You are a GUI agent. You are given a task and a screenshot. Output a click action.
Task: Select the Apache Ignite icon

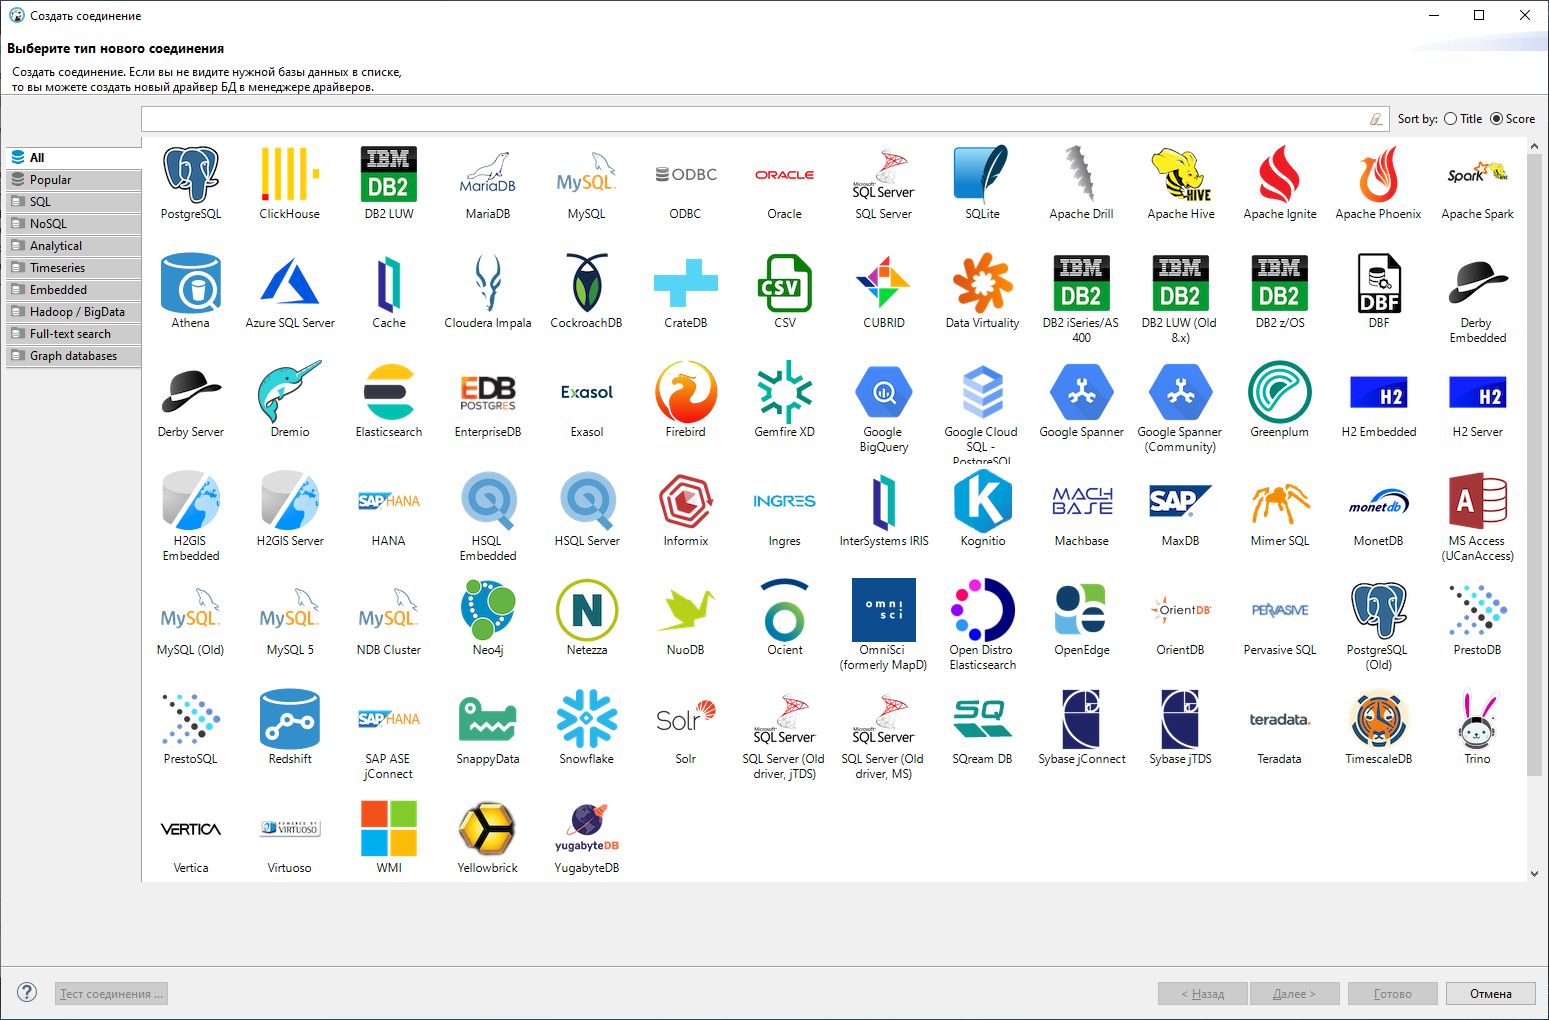tap(1280, 175)
